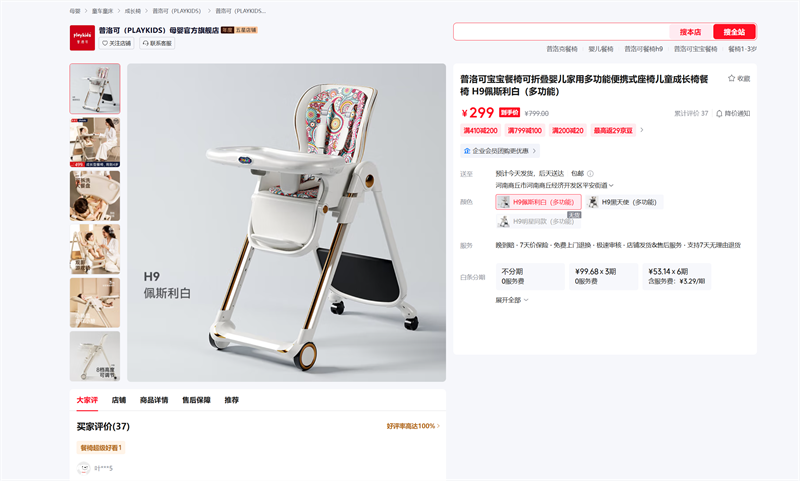Open the enterprise member group-buy offer
The image size is (800, 481).
(x=500, y=151)
